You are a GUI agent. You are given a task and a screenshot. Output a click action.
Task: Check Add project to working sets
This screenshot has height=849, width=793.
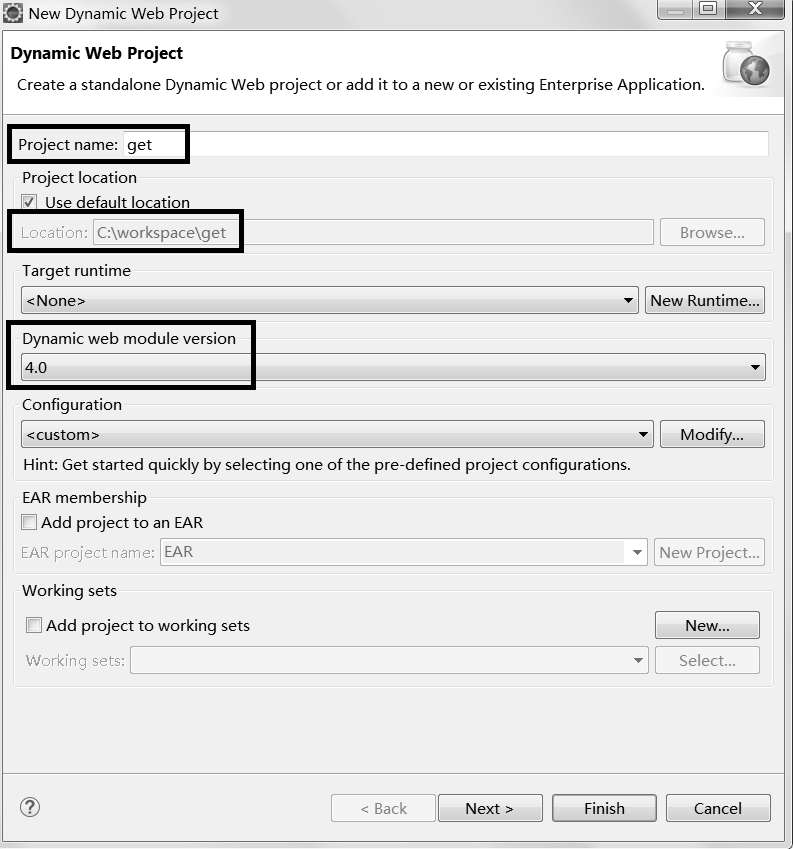[34, 625]
